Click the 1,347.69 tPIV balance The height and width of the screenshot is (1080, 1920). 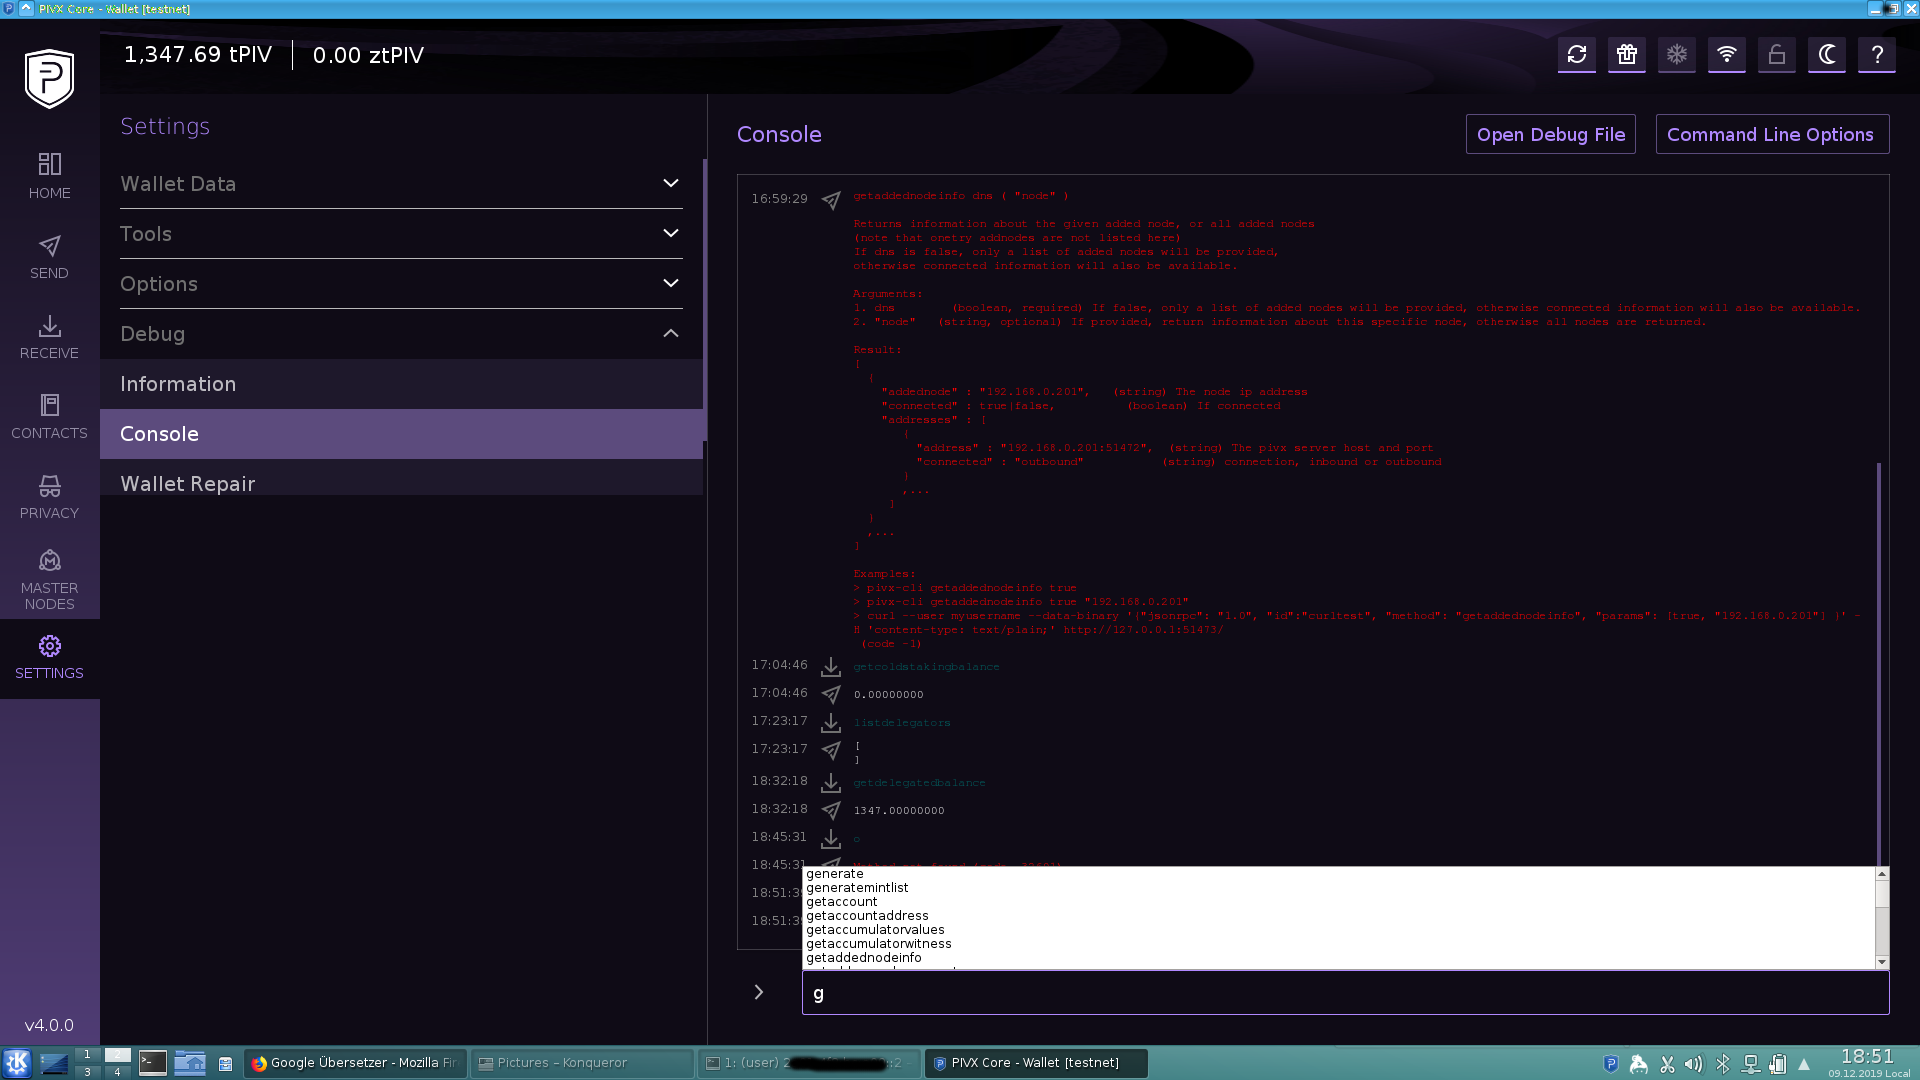[198, 55]
